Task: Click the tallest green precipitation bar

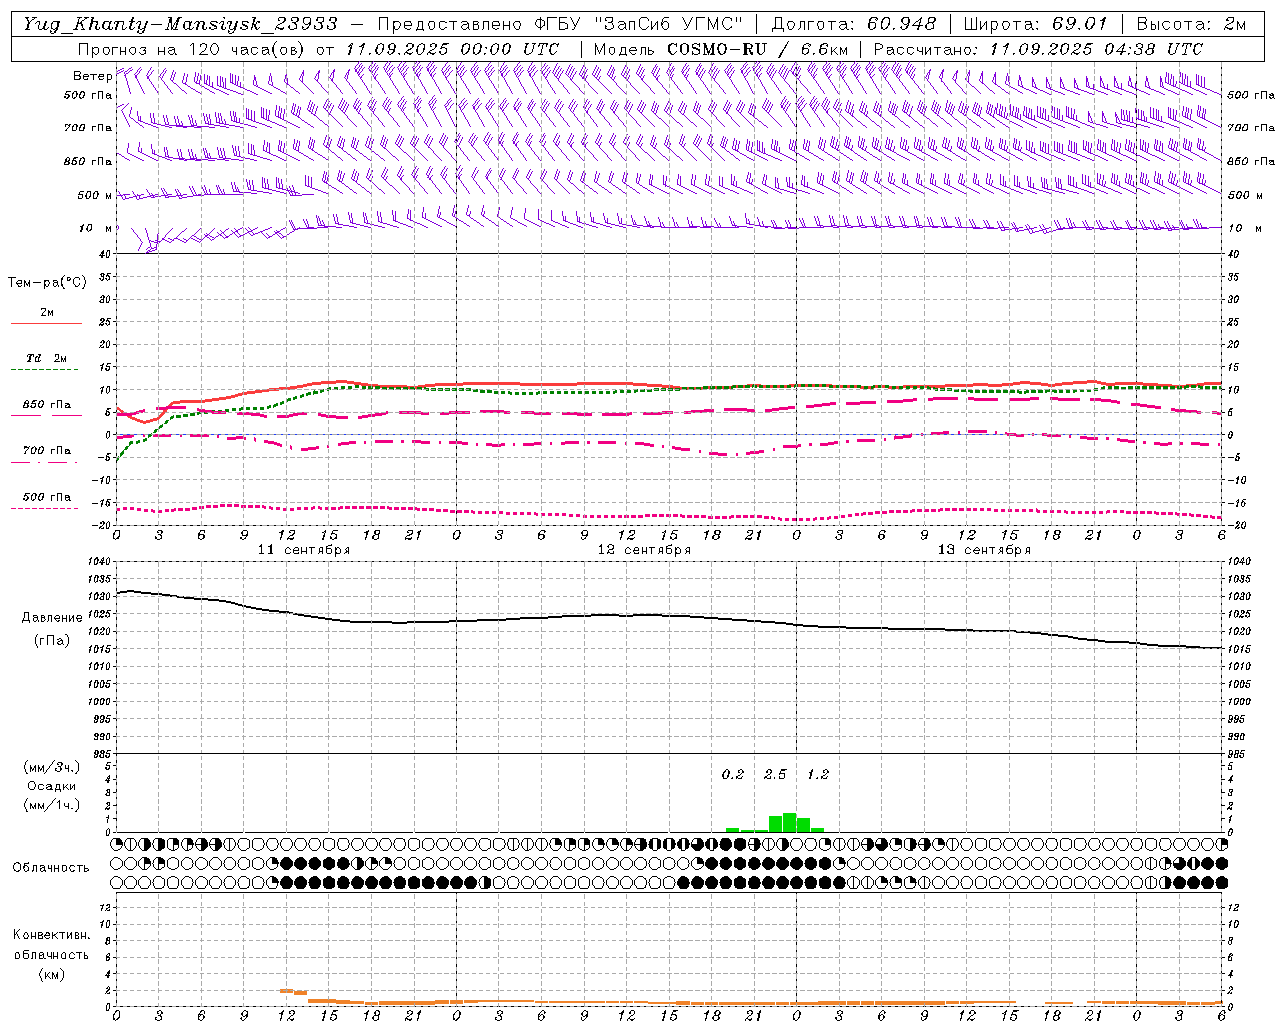Action: click(x=790, y=822)
